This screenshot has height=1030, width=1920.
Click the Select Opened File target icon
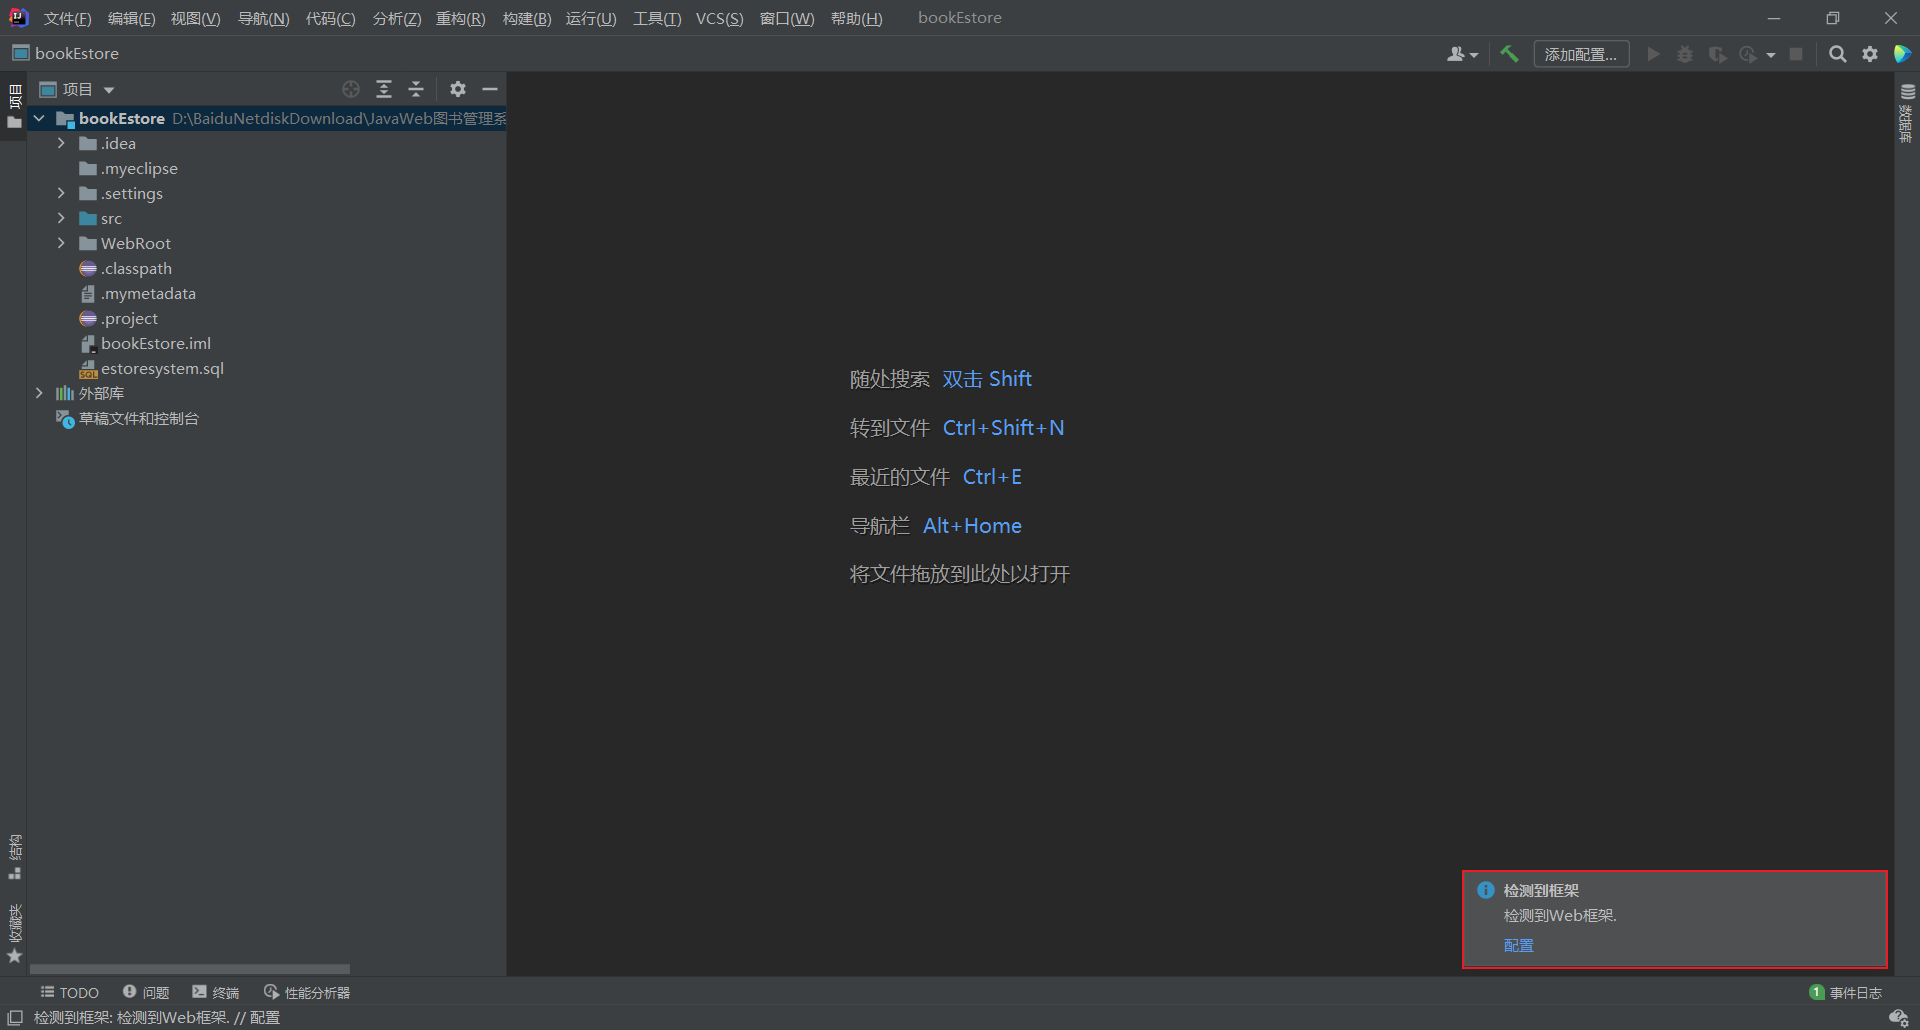(x=351, y=89)
